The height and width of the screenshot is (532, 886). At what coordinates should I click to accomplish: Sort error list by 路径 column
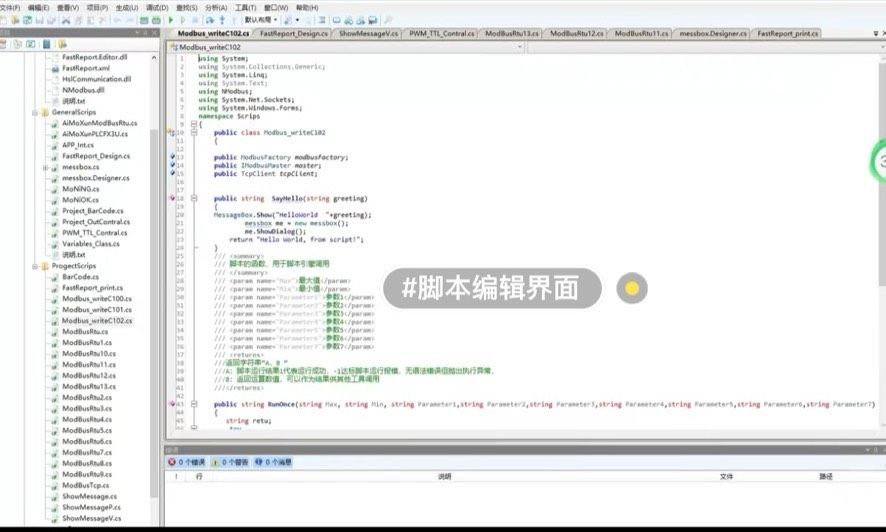(826, 477)
